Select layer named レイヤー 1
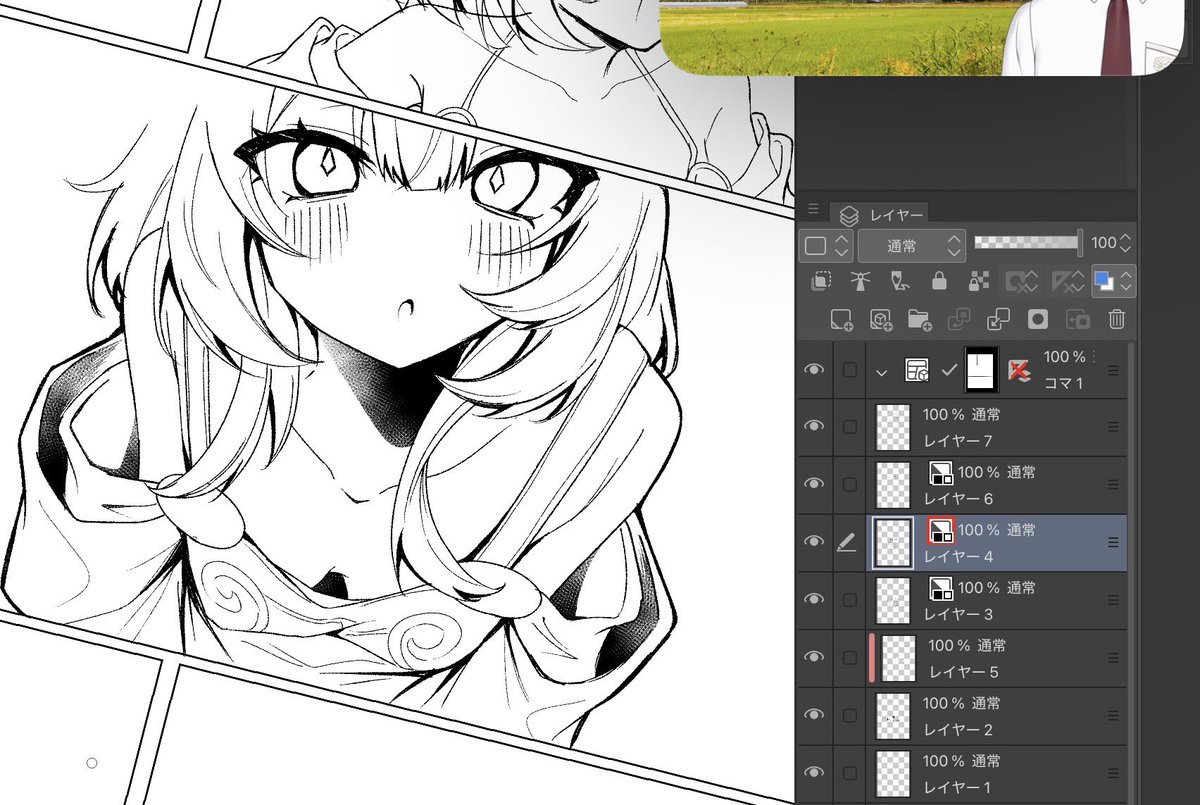Screen dimensions: 1200x805 pyautogui.click(x=958, y=786)
